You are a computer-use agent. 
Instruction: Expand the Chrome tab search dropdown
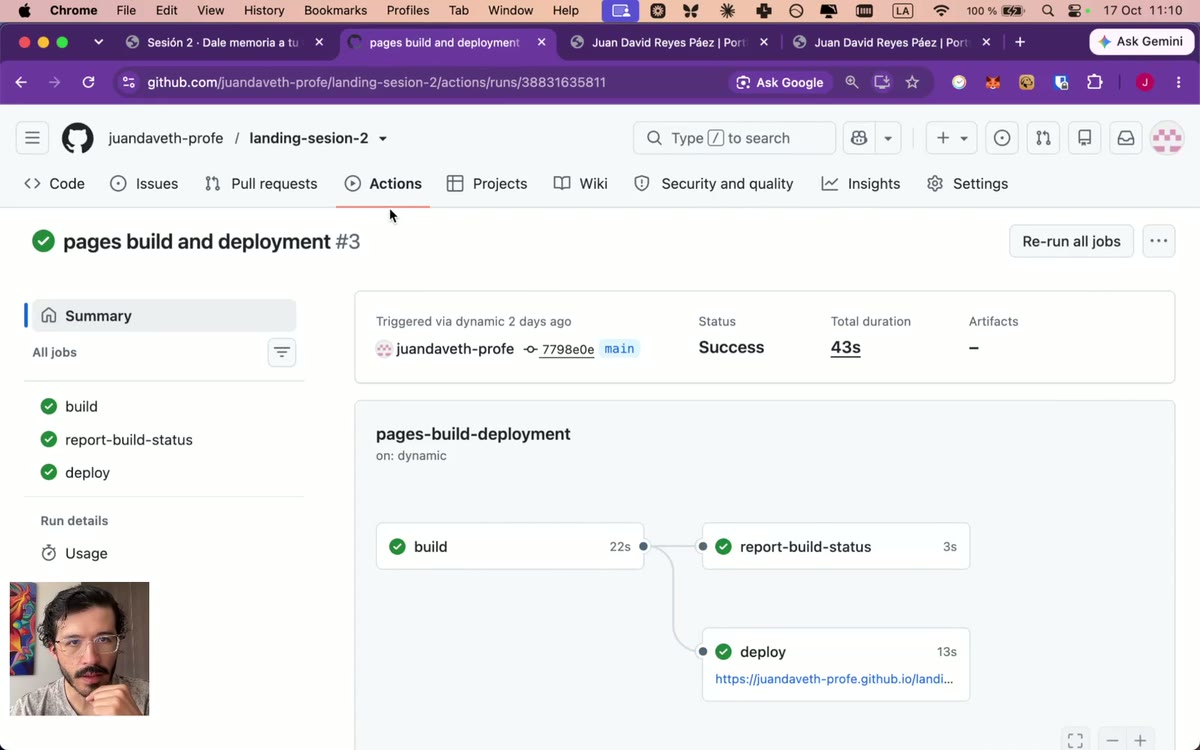[98, 42]
